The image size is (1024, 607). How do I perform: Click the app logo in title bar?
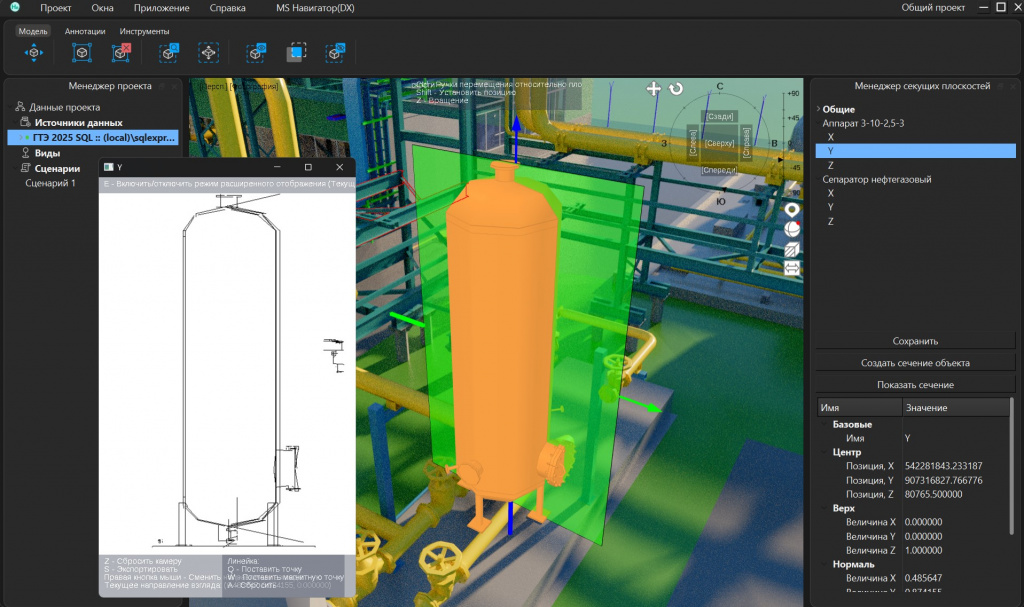(14, 8)
